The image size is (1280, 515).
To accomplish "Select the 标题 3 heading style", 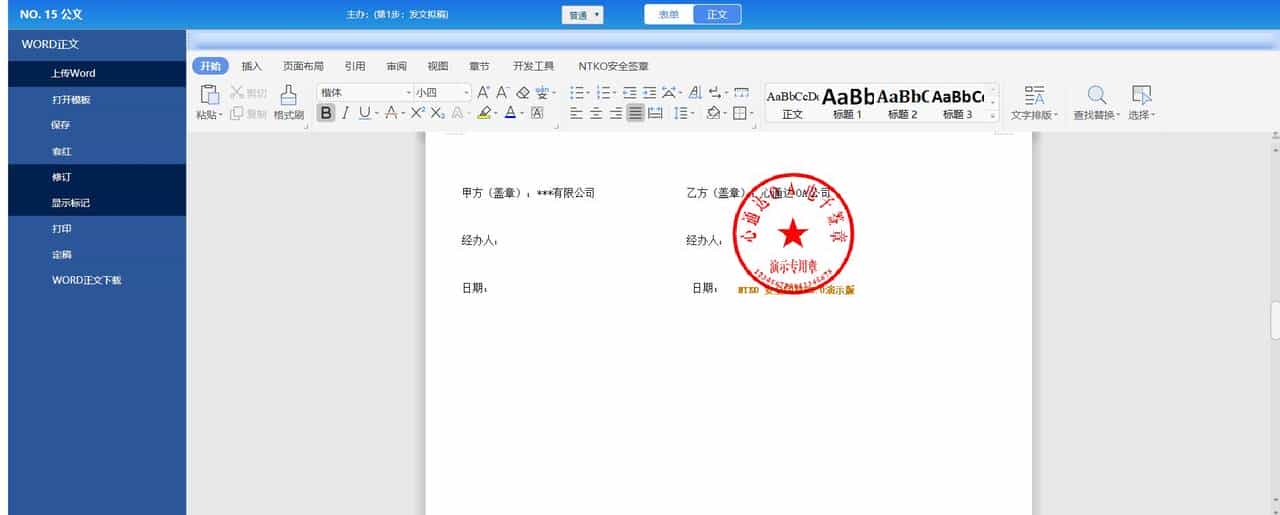I will 957,104.
